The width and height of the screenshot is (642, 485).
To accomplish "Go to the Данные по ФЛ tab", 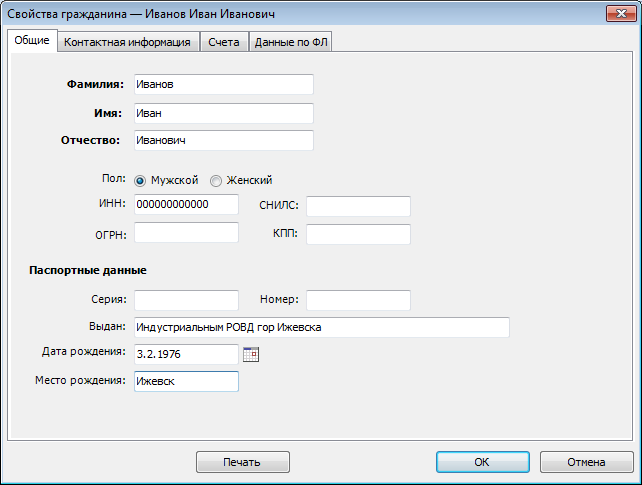I will (292, 42).
